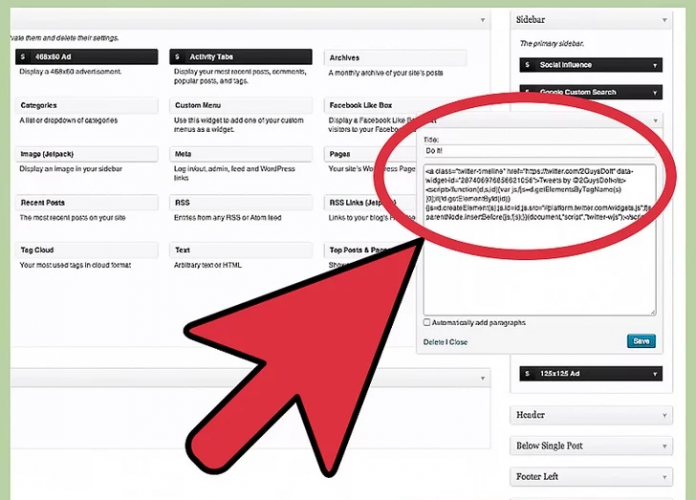
Task: Expand the Social Influence widget dropdown arrow
Action: pyautogui.click(x=654, y=65)
